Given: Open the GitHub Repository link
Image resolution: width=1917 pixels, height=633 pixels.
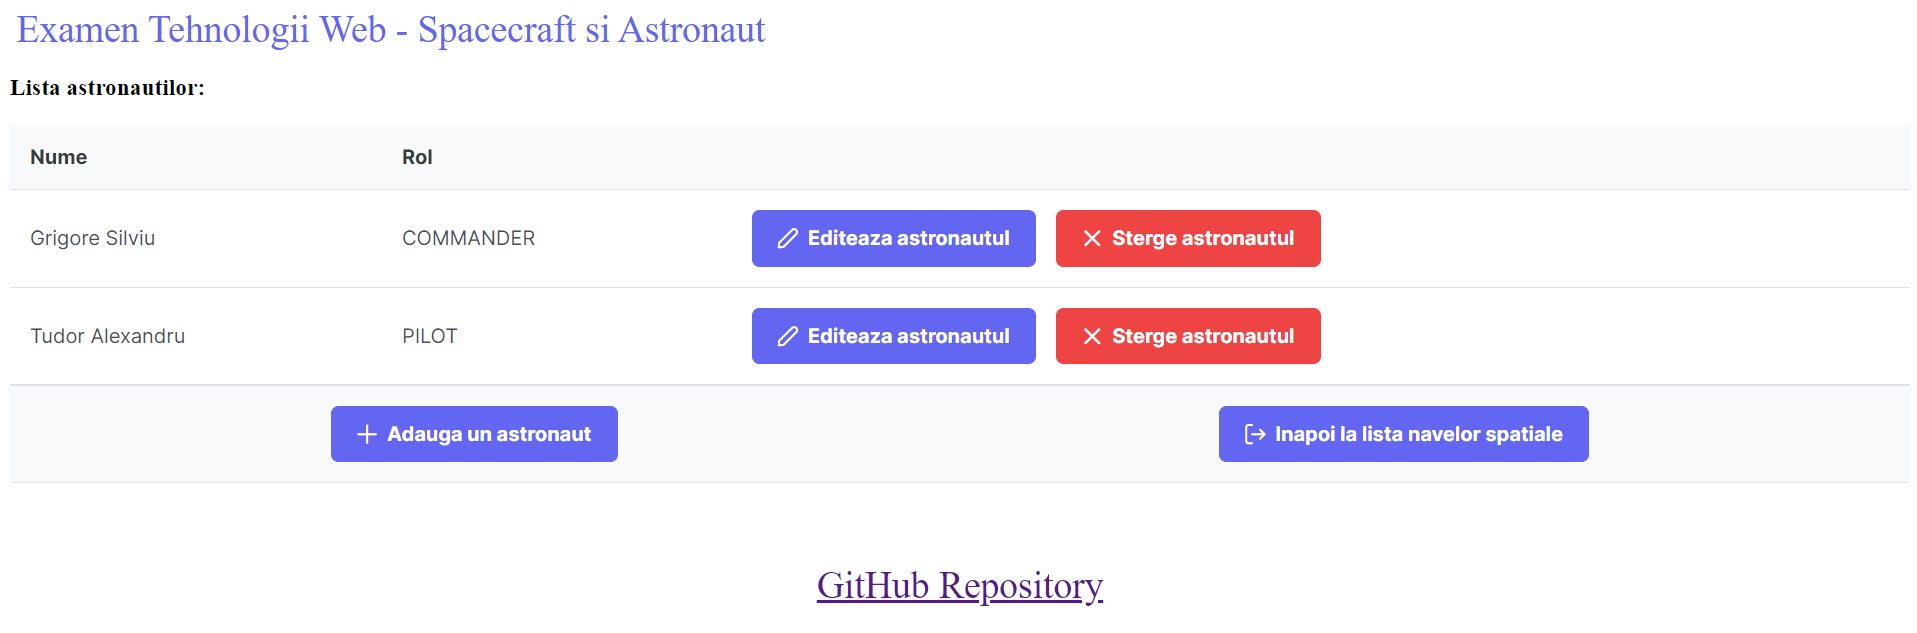Looking at the screenshot, I should [958, 586].
